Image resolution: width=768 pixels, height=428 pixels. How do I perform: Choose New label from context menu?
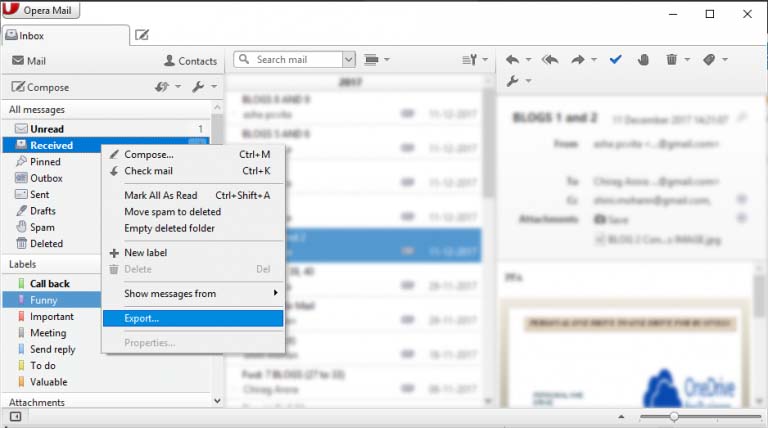[x=193, y=253]
